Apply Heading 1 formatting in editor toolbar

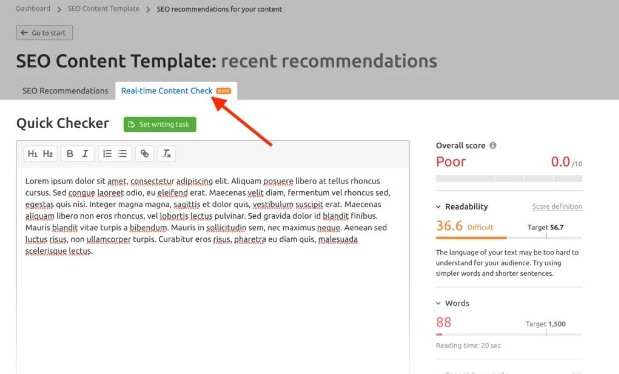32,154
